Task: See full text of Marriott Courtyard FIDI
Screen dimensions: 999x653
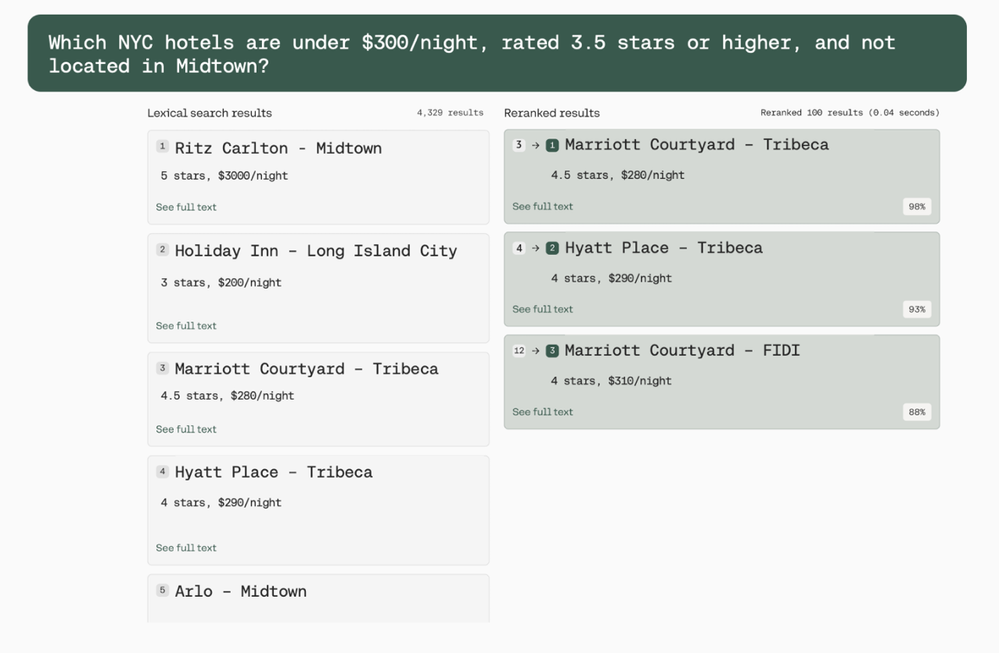Action: (543, 412)
